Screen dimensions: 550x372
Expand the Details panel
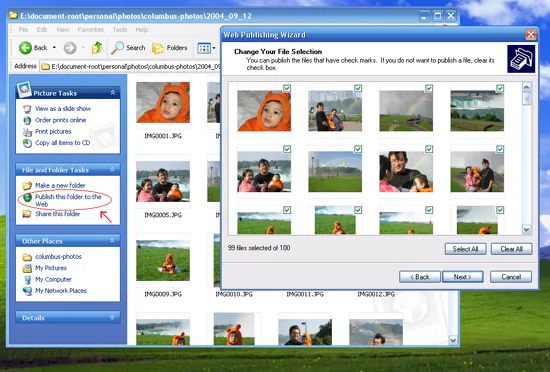pyautogui.click(x=112, y=317)
